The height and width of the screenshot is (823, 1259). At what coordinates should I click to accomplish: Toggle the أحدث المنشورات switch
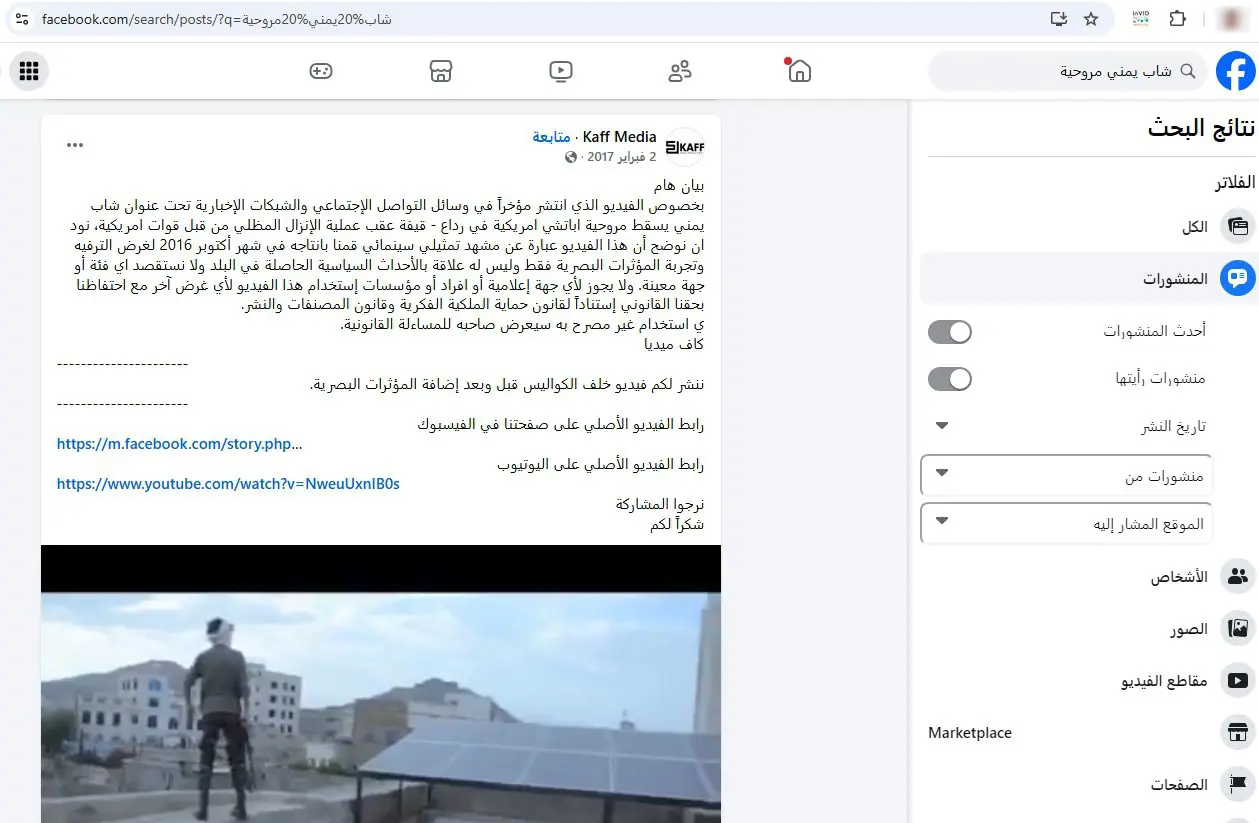[950, 331]
